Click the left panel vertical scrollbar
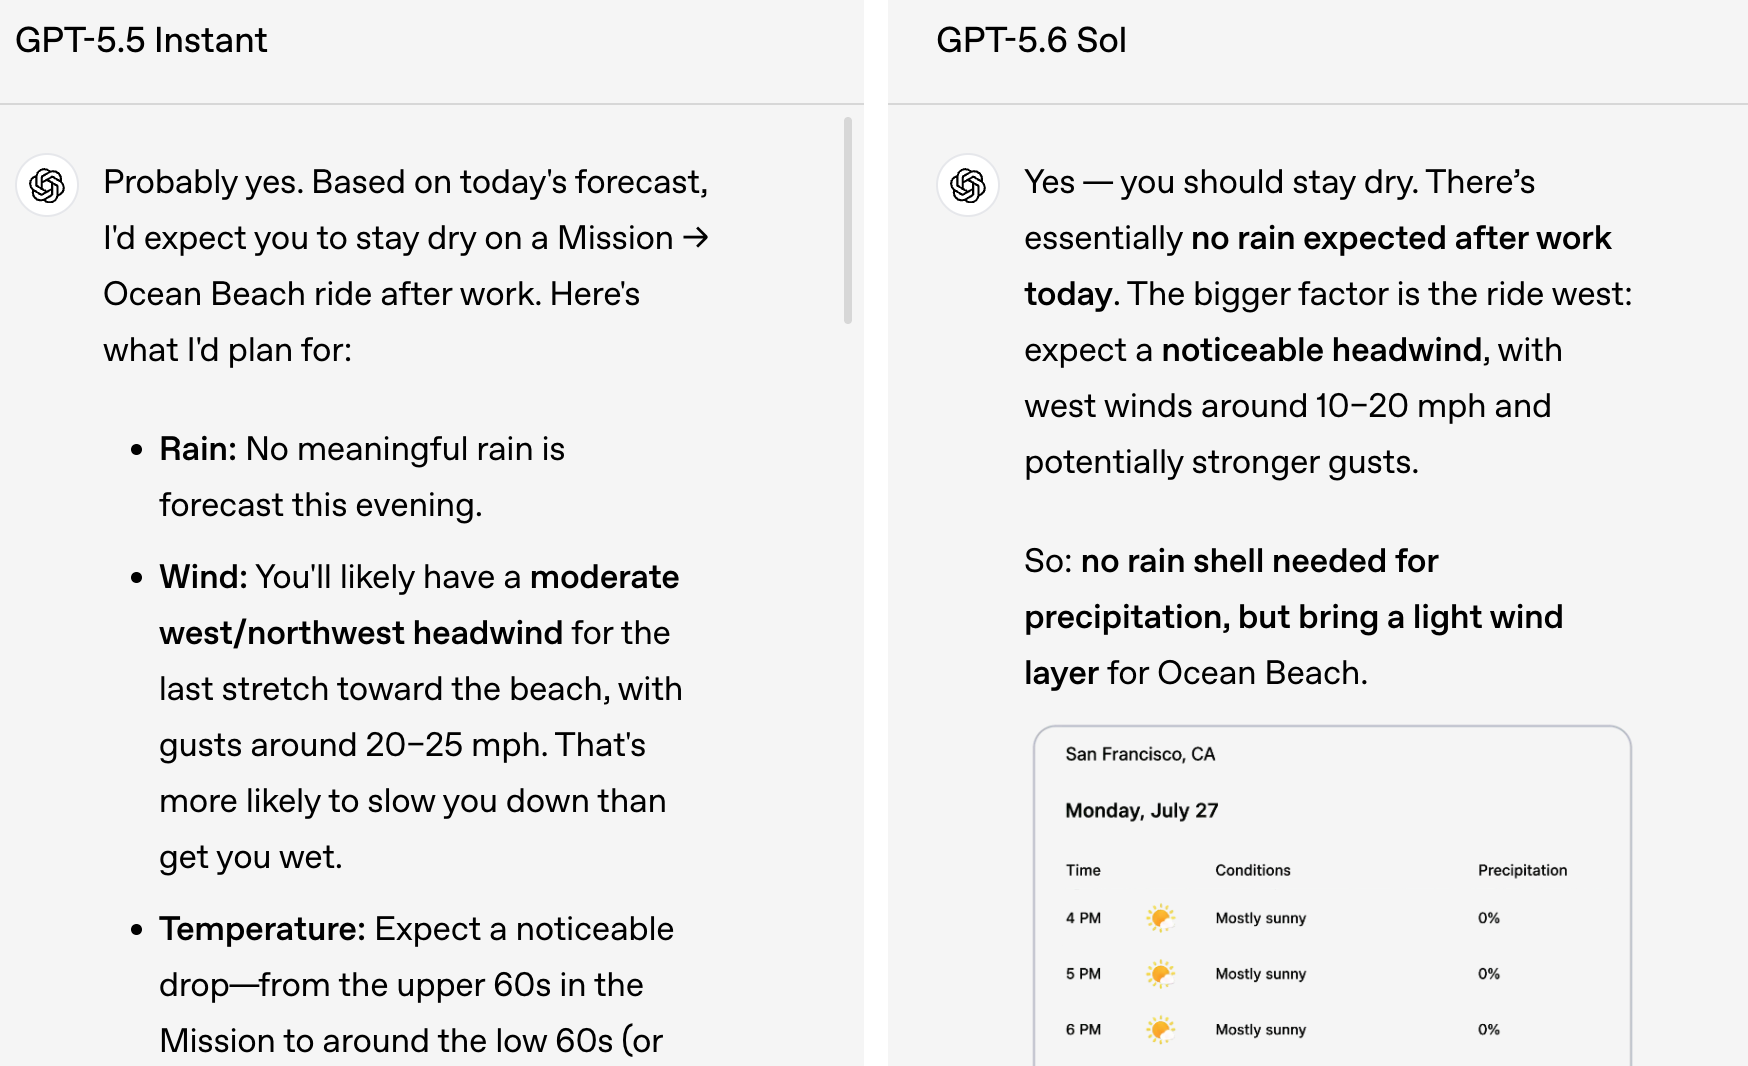The height and width of the screenshot is (1066, 1748). coord(848,220)
